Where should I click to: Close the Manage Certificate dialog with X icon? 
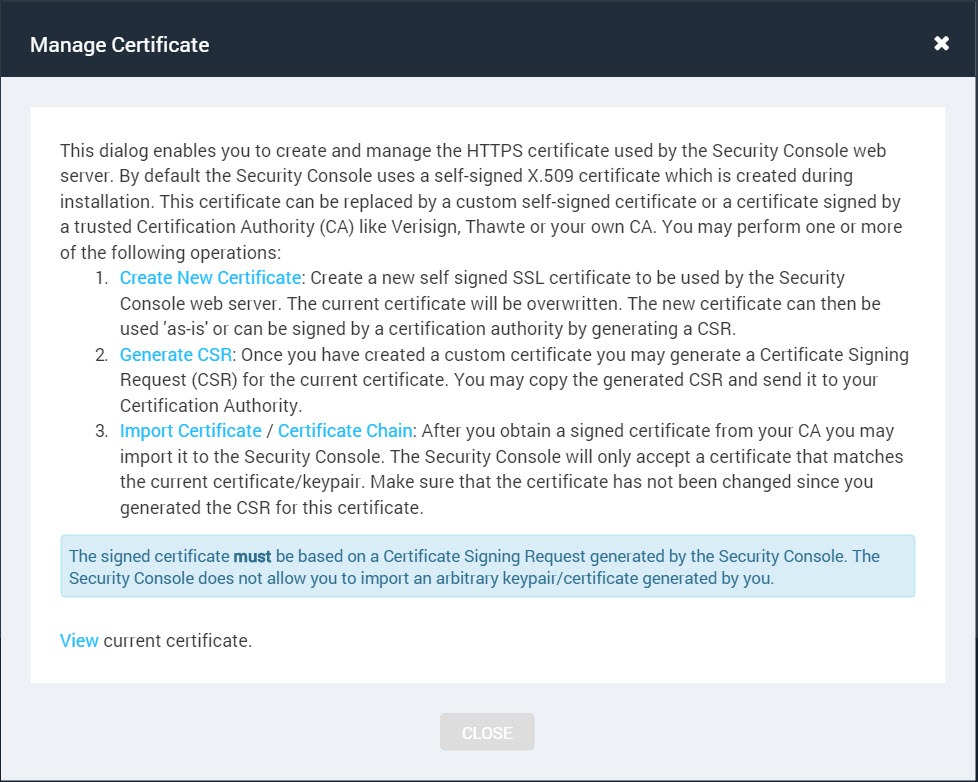(x=941, y=43)
